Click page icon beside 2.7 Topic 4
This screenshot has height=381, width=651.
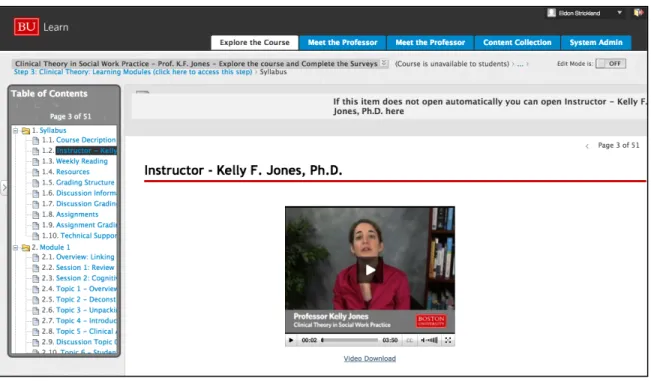coord(36,321)
